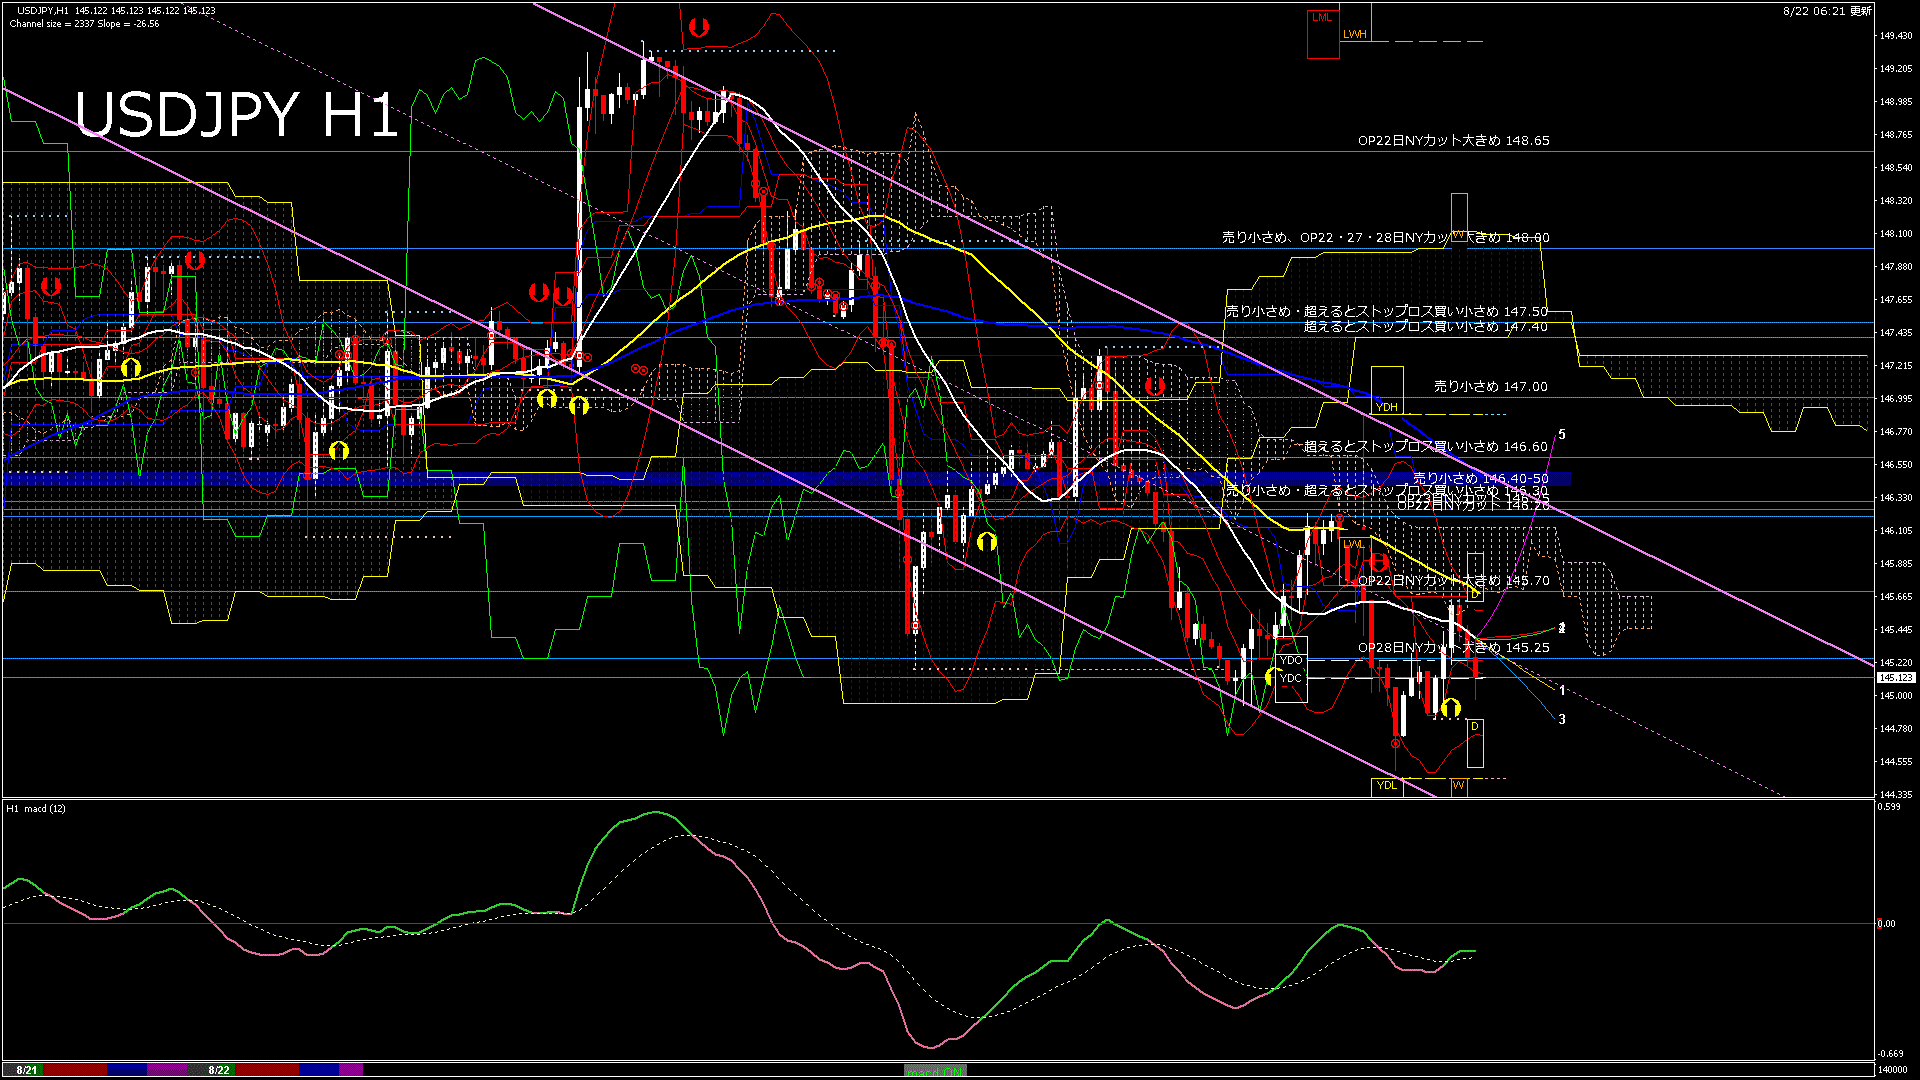Click the 8/22 06:21 更新 timestamp
1920x1080 pixels.
pyautogui.click(x=1827, y=11)
